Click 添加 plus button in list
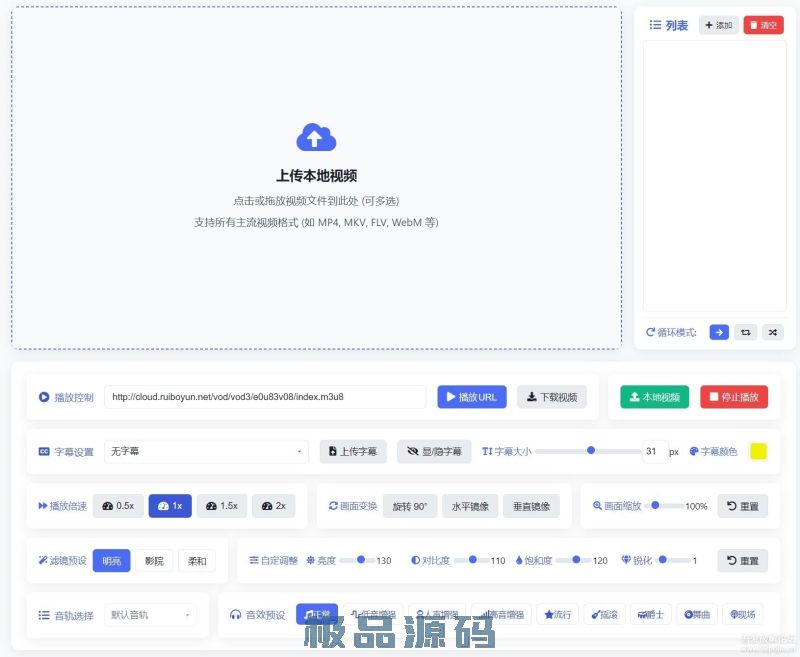800x657 pixels. click(x=718, y=25)
